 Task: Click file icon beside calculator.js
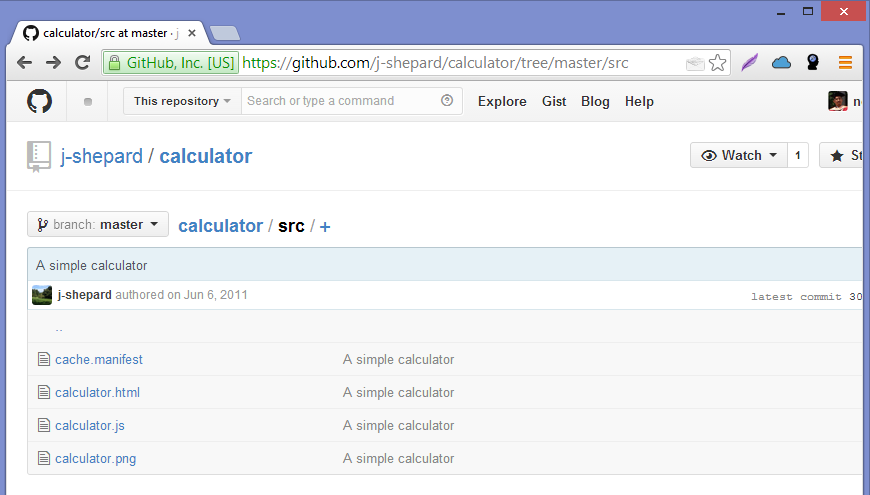point(44,425)
